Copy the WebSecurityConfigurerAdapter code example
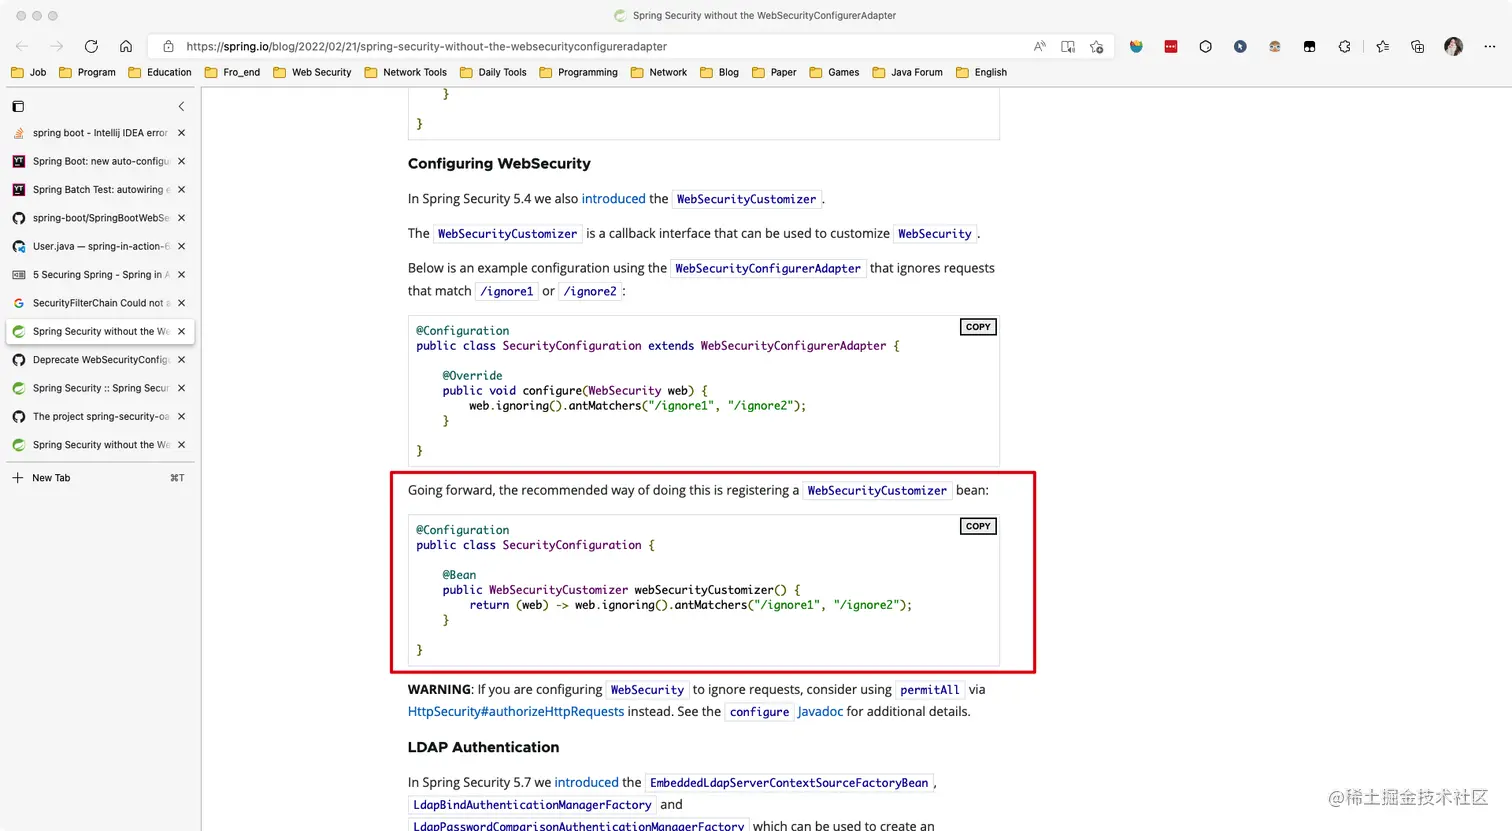 pos(978,327)
